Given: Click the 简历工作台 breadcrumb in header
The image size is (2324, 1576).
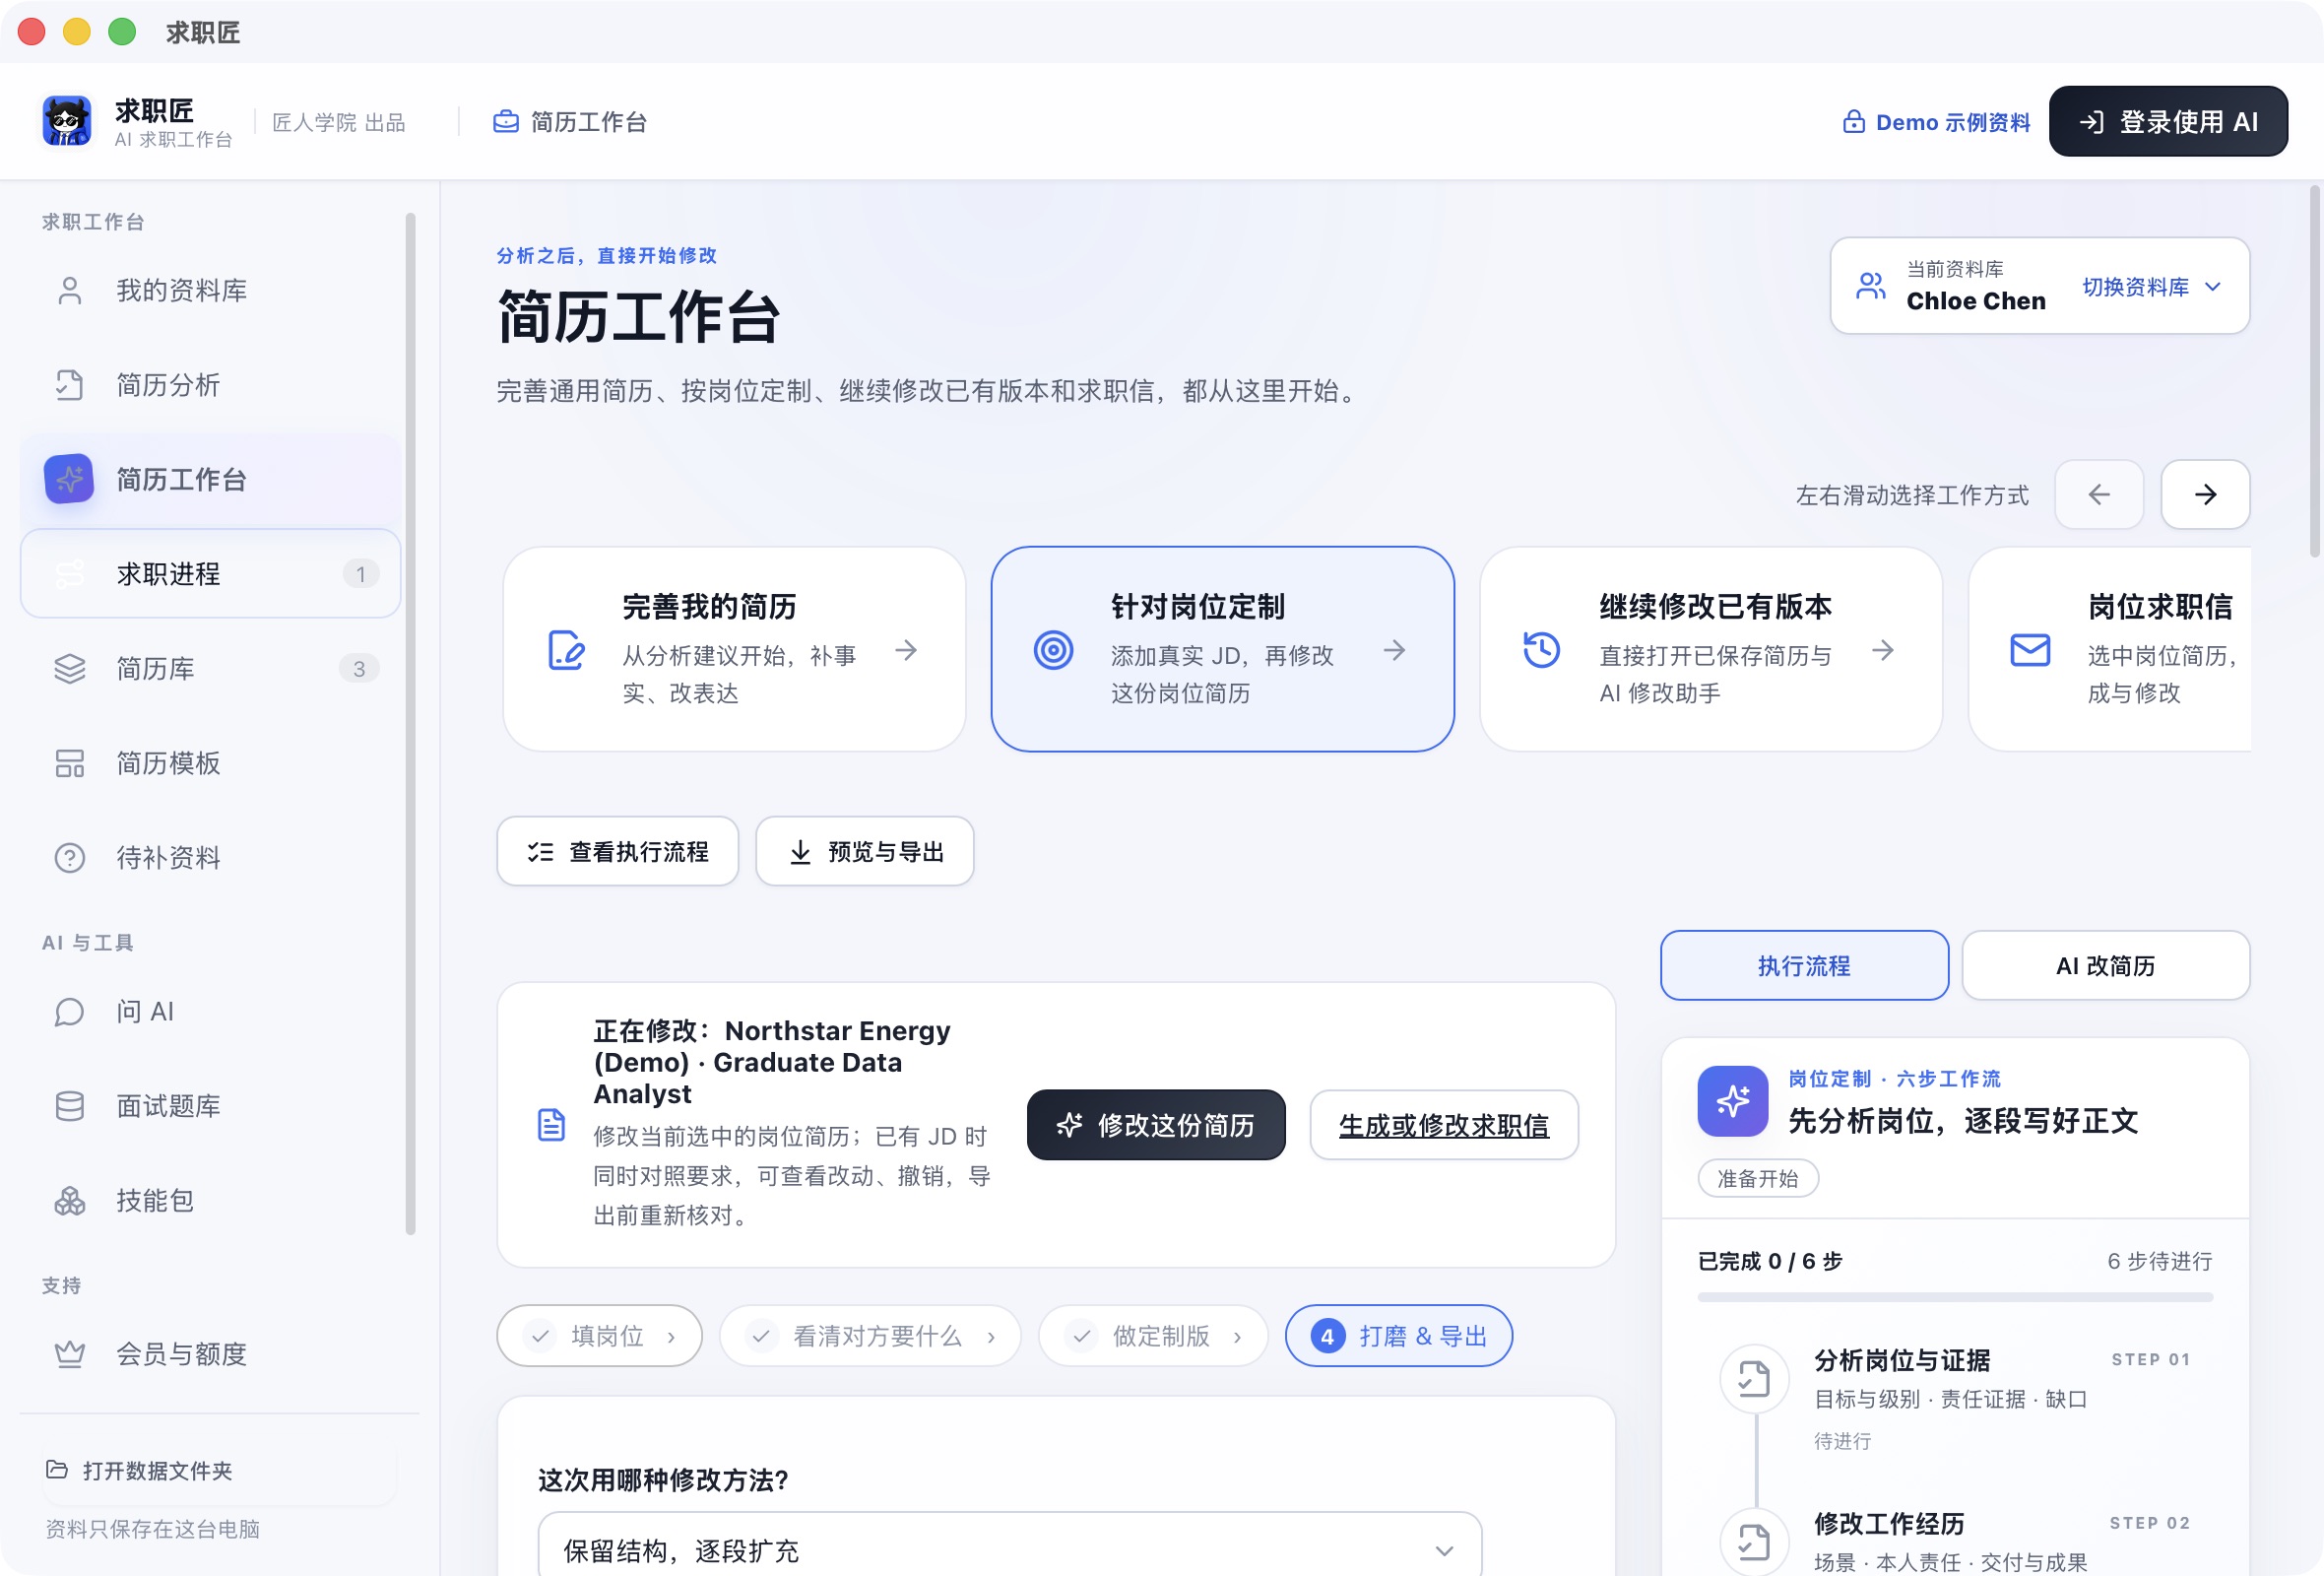Looking at the screenshot, I should 570,122.
